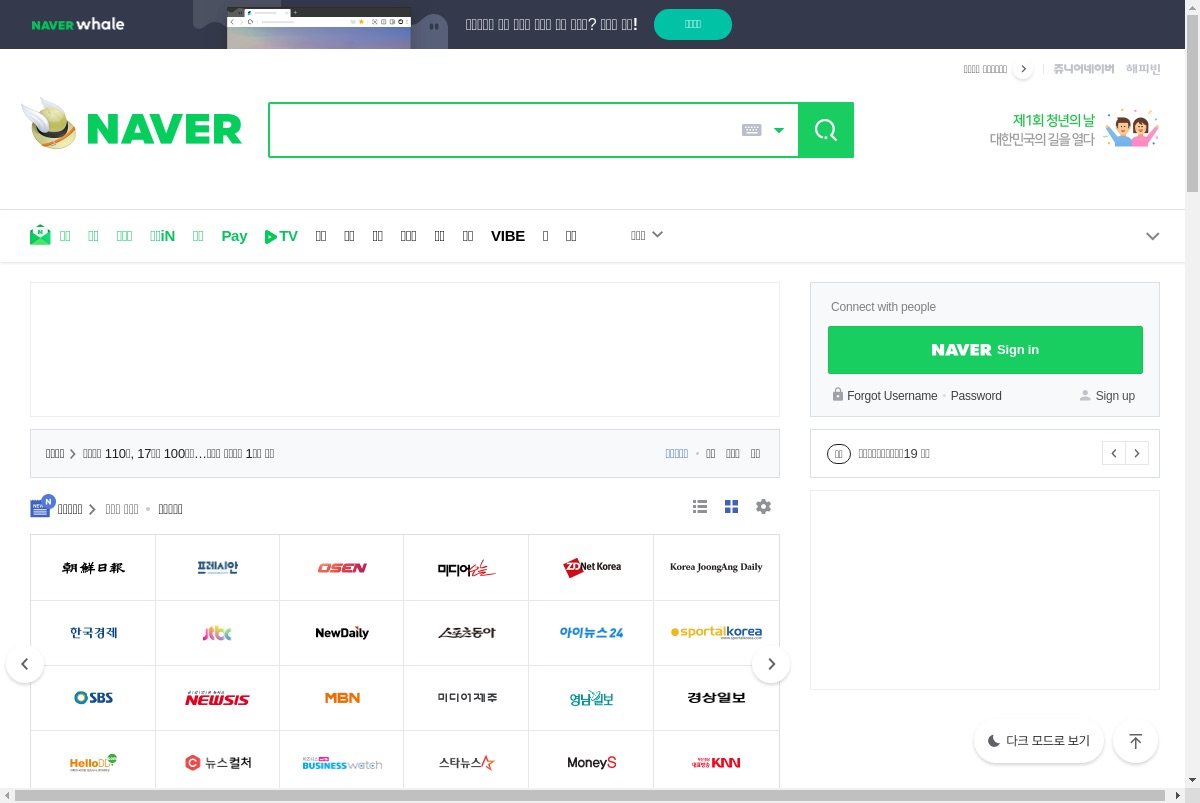Open the HelloDD press logo
The image size is (1200, 803).
tap(93, 763)
